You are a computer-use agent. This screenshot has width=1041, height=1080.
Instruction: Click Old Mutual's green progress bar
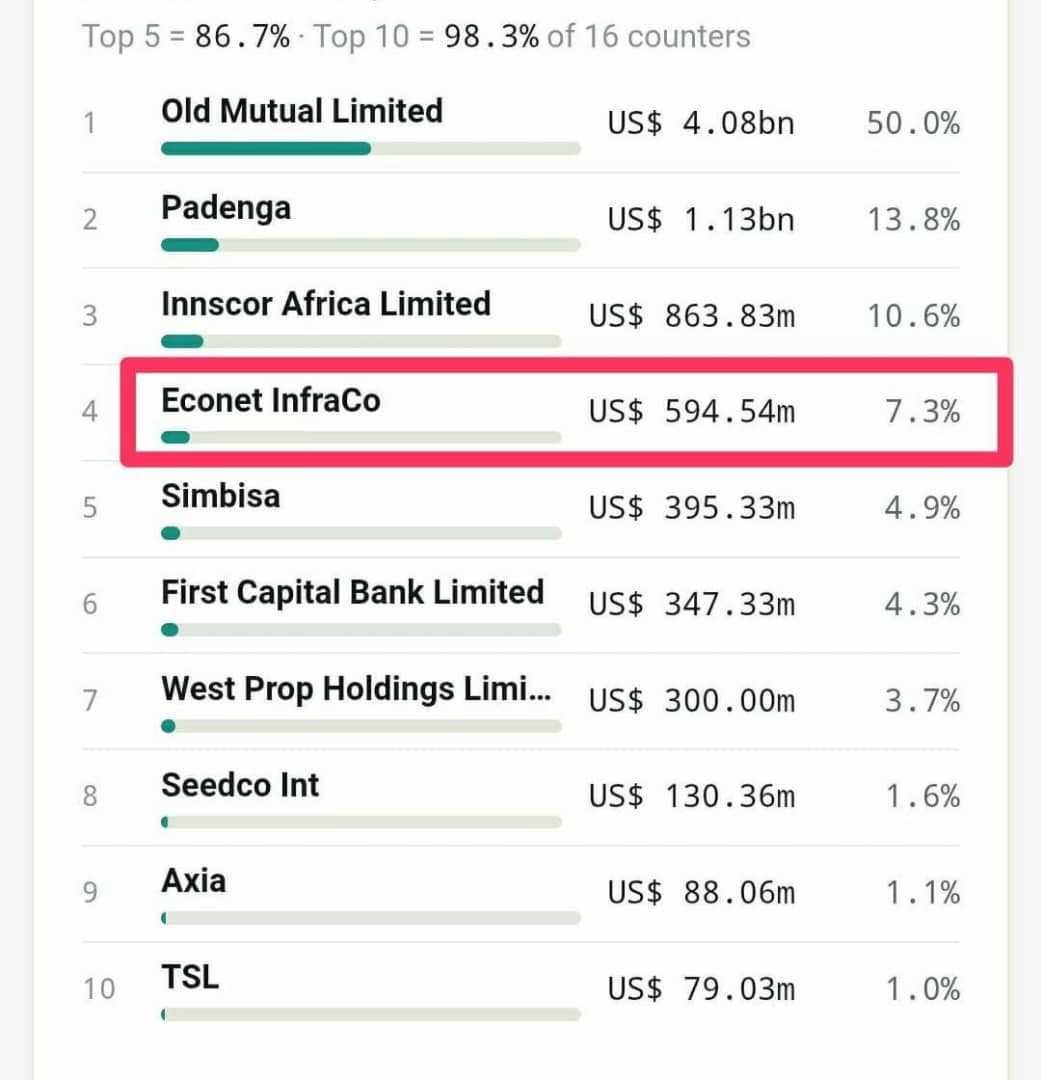(x=371, y=148)
